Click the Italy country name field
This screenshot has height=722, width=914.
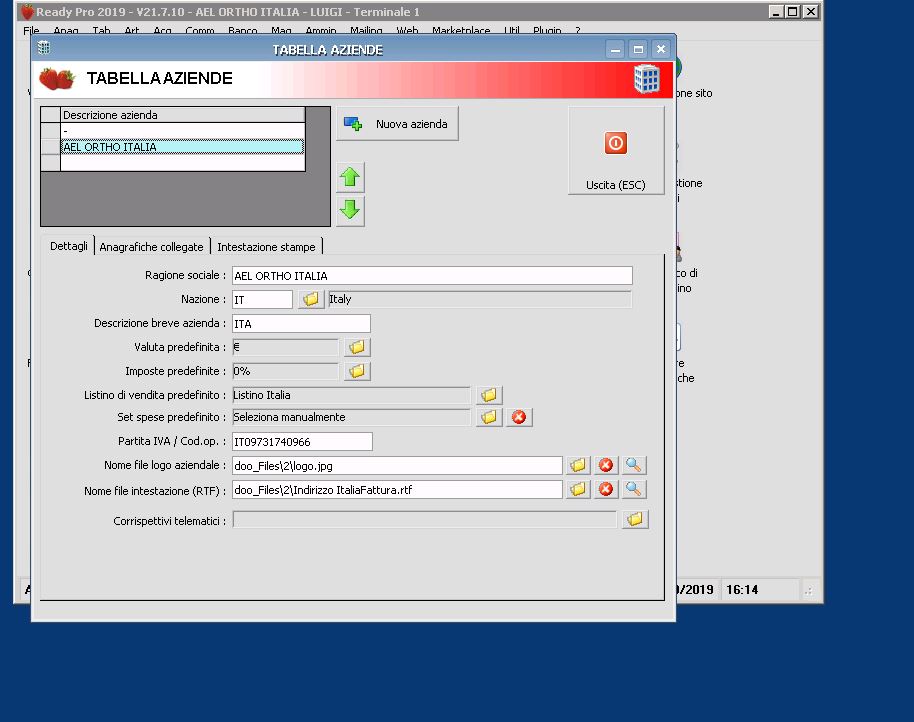[x=480, y=300]
